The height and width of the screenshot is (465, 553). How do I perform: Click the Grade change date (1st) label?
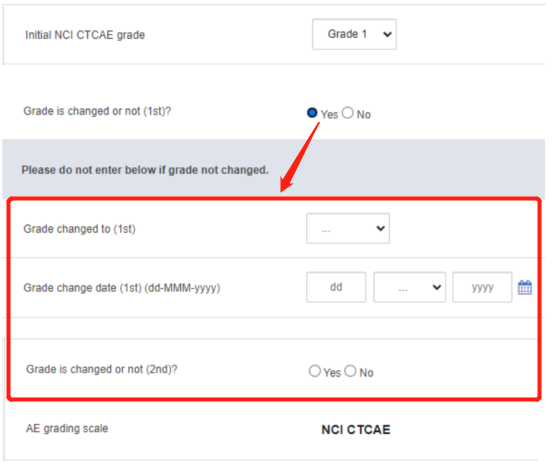[122, 288]
